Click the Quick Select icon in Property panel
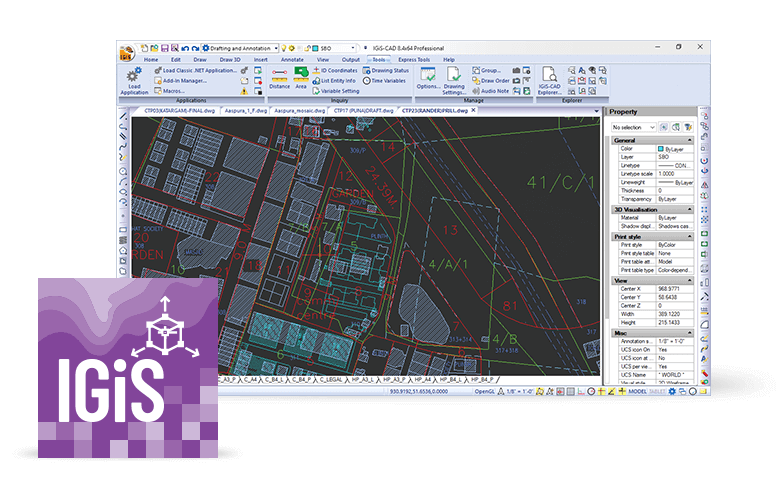 pyautogui.click(x=687, y=127)
